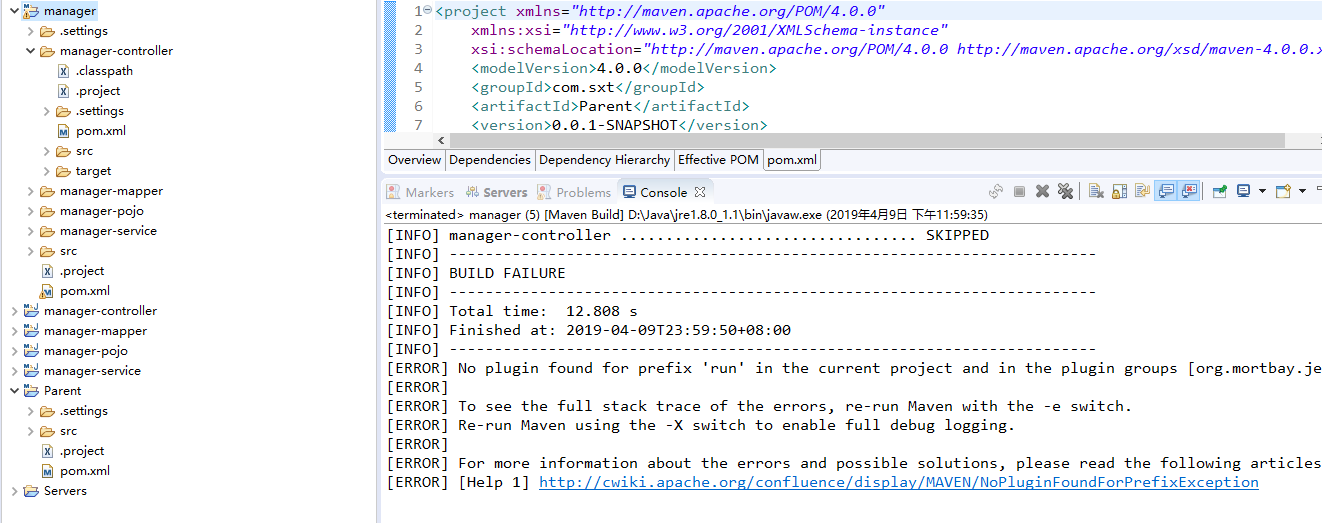This screenshot has height=523, width=1322.
Task: Expand the top-level manager-pojo Maven project
Action: click(13, 351)
